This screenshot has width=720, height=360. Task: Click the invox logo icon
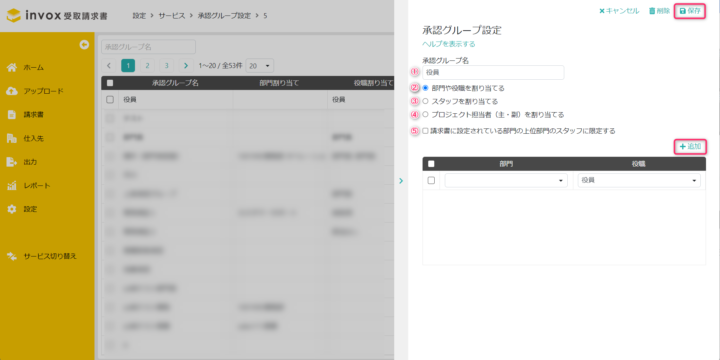[x=13, y=16]
